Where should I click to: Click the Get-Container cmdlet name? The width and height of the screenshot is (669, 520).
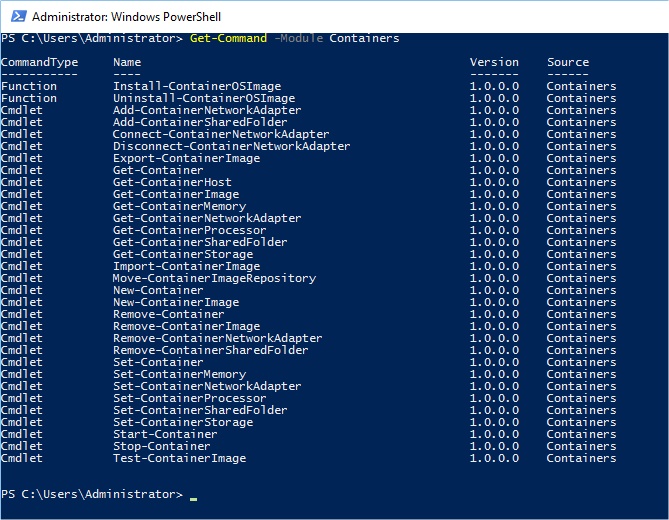[x=158, y=170]
